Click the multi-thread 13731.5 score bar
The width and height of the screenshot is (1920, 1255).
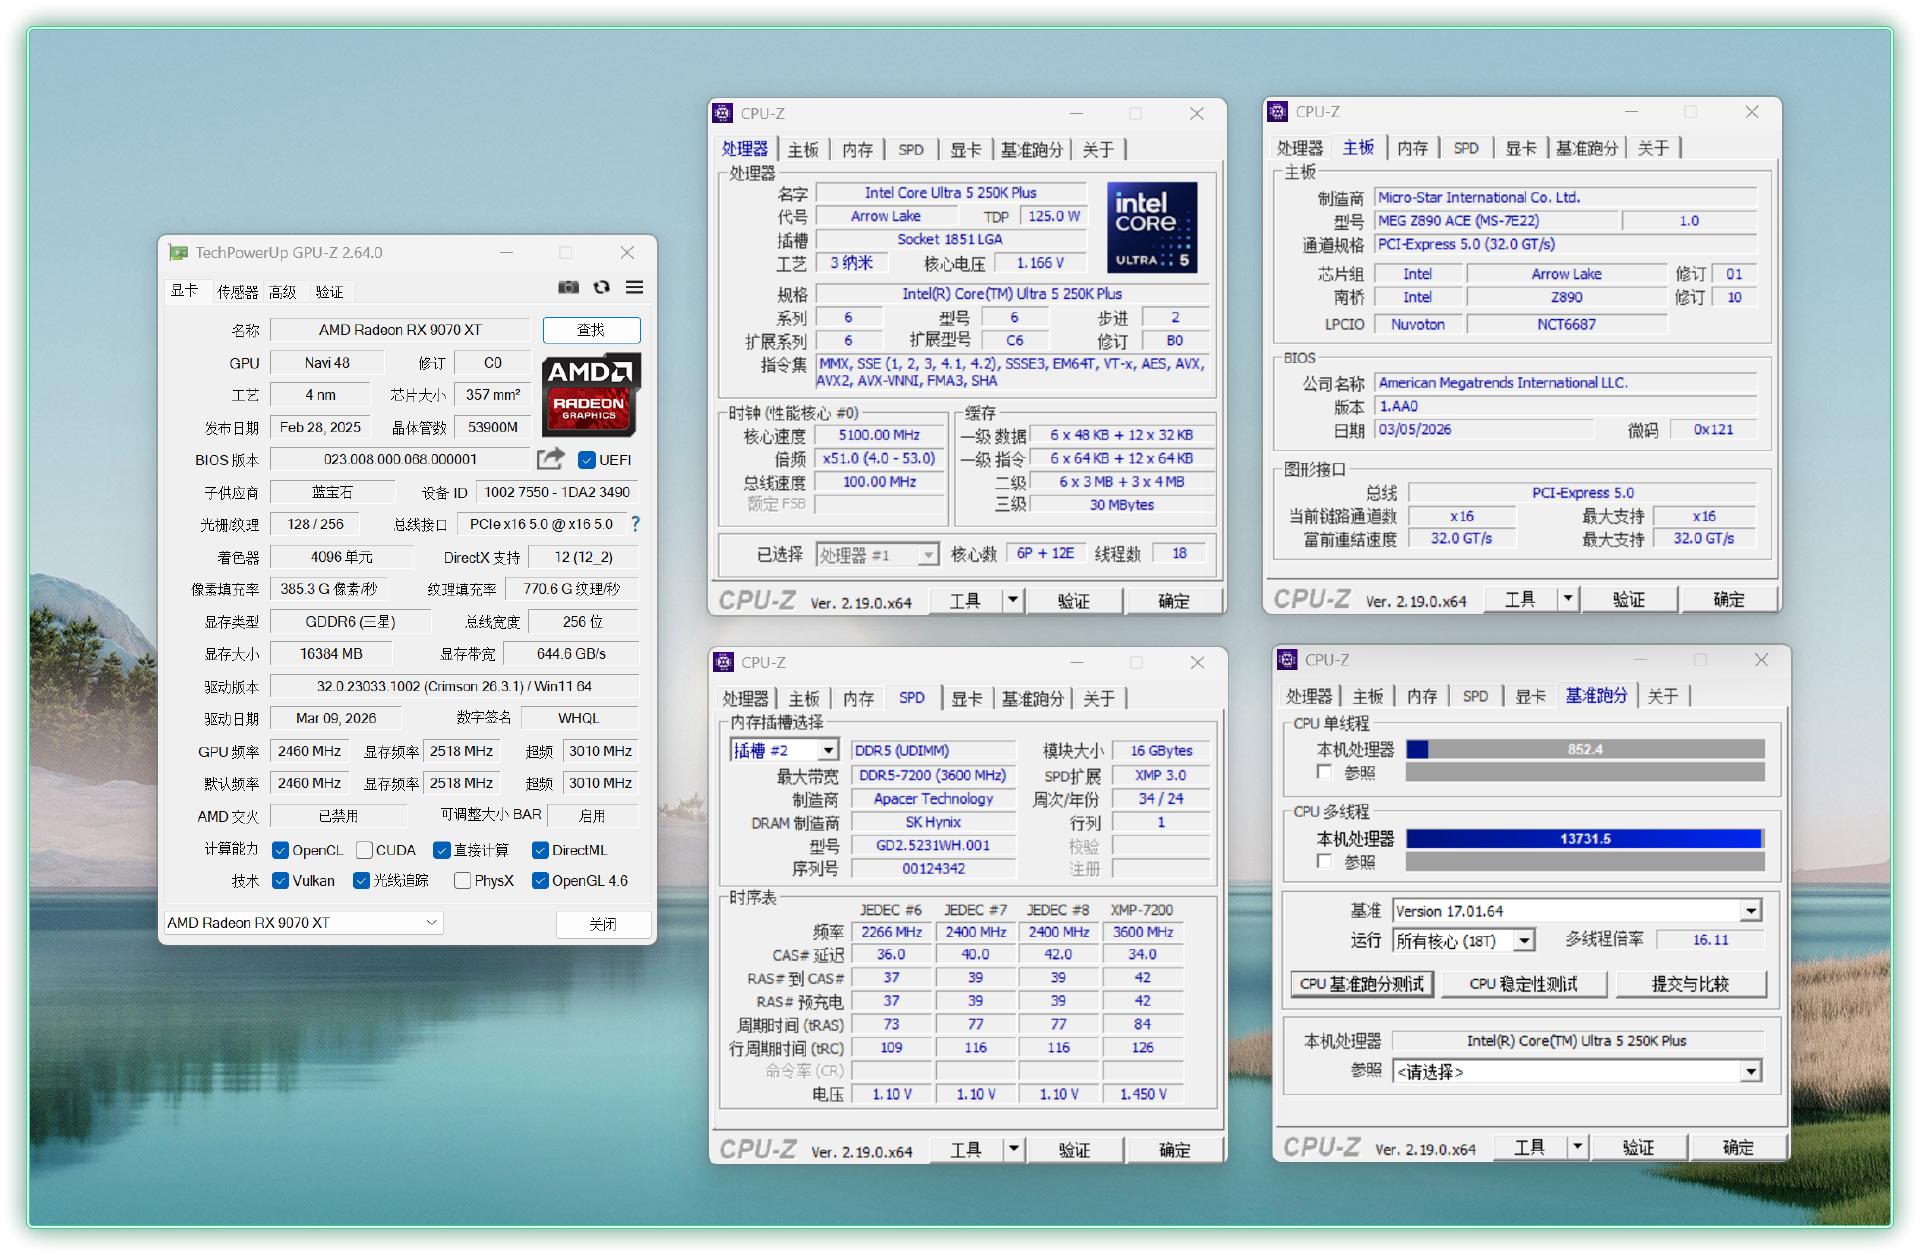pyautogui.click(x=1584, y=839)
